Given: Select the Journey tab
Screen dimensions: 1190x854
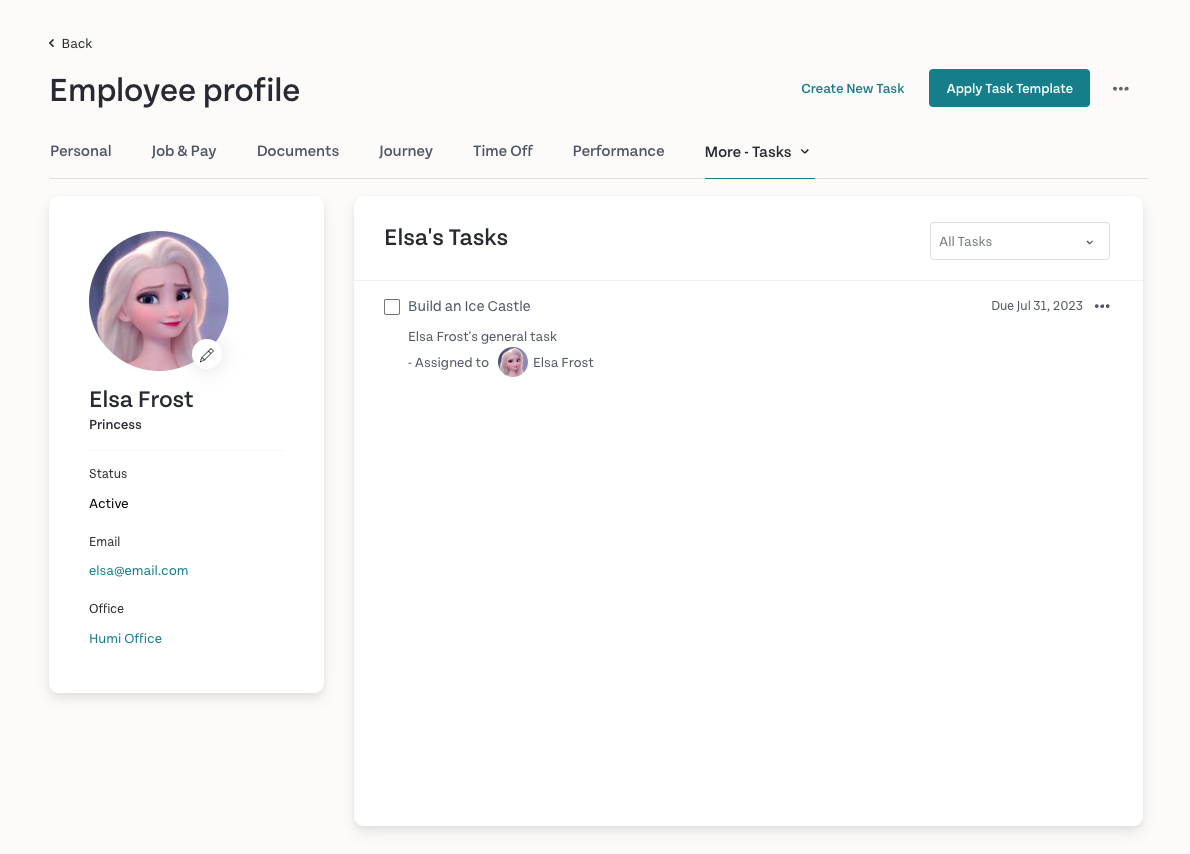Looking at the screenshot, I should point(406,151).
